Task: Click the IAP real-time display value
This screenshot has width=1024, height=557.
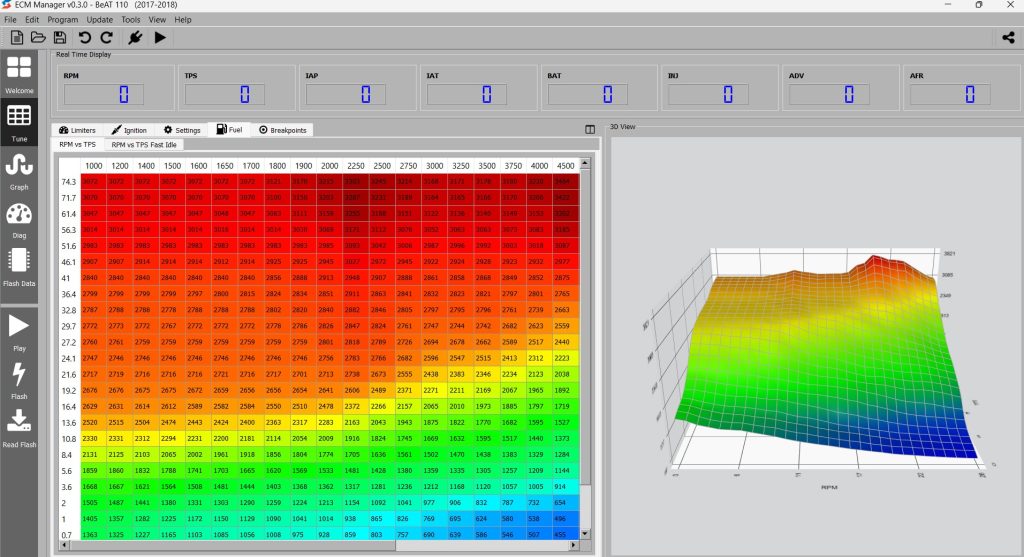Action: click(x=345, y=95)
